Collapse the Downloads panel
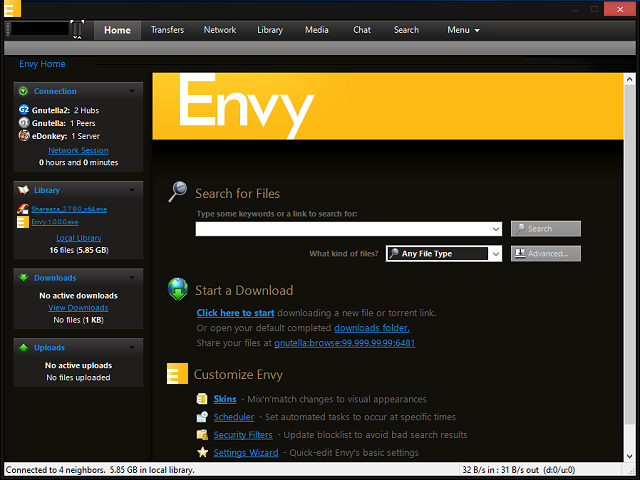Screen dimensions: 640x480 pos(132,278)
